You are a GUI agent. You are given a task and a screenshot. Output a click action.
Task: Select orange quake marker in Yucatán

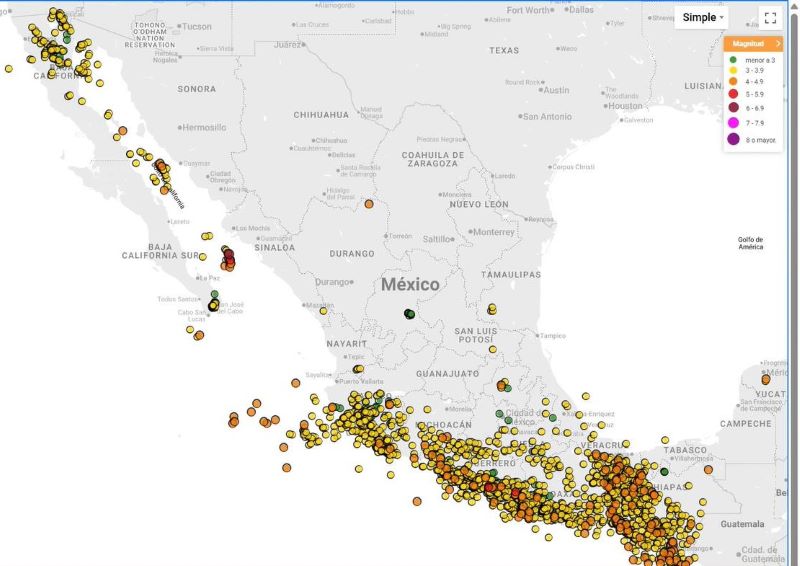pos(766,379)
